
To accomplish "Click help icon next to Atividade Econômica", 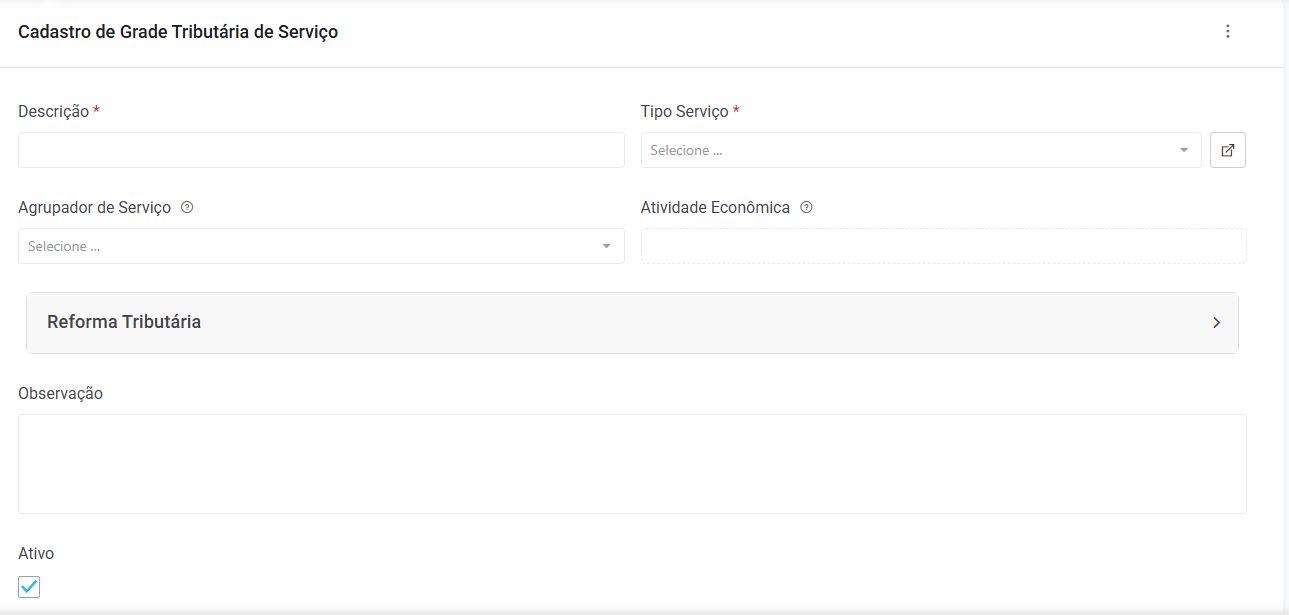I will coord(806,208).
